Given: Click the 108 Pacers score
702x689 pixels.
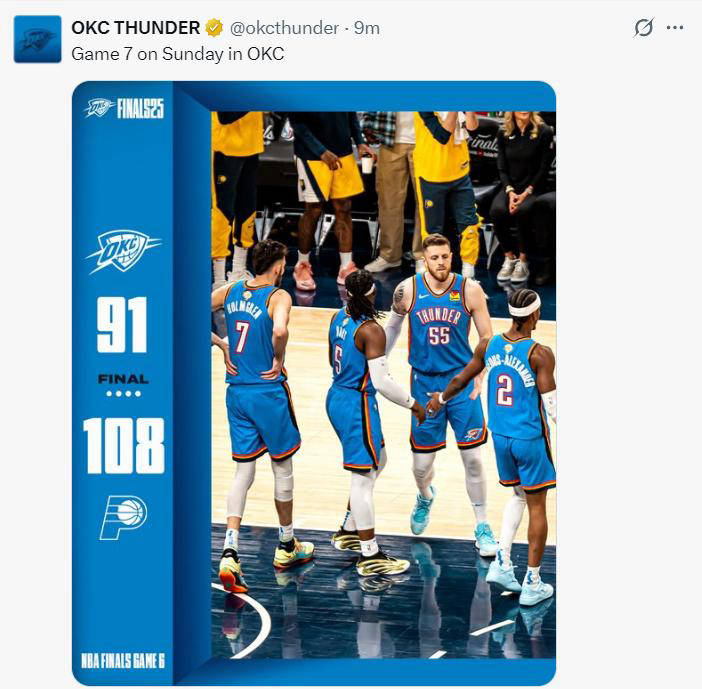Looking at the screenshot, I should point(124,445).
